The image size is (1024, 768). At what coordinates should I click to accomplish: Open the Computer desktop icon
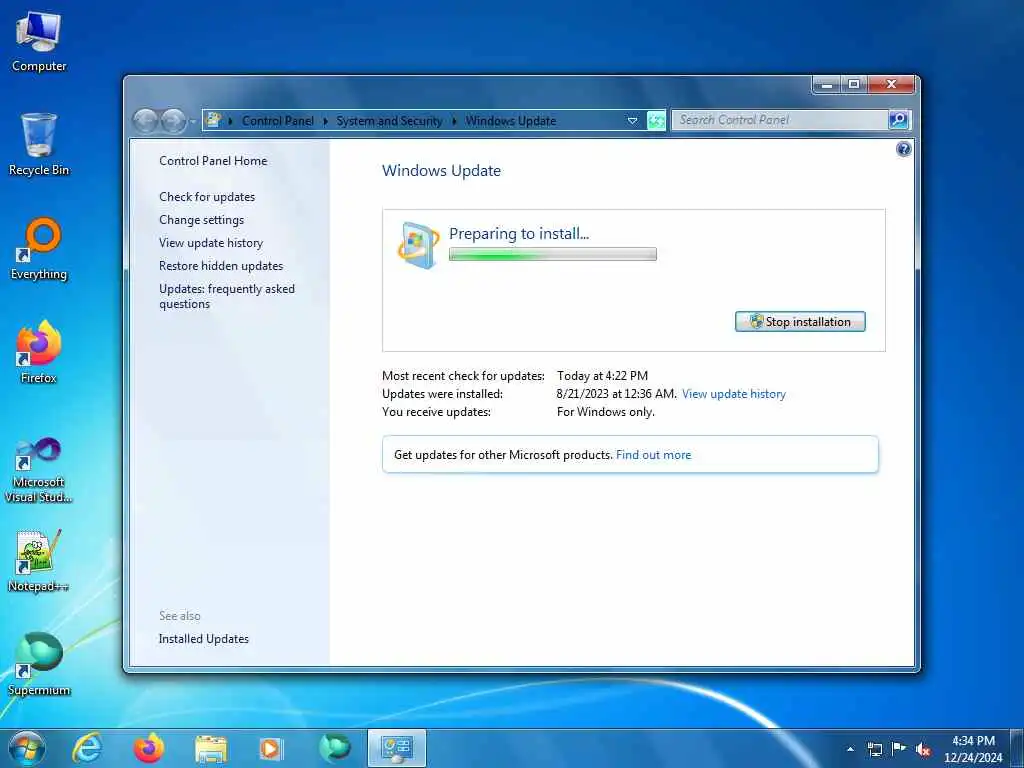39,42
